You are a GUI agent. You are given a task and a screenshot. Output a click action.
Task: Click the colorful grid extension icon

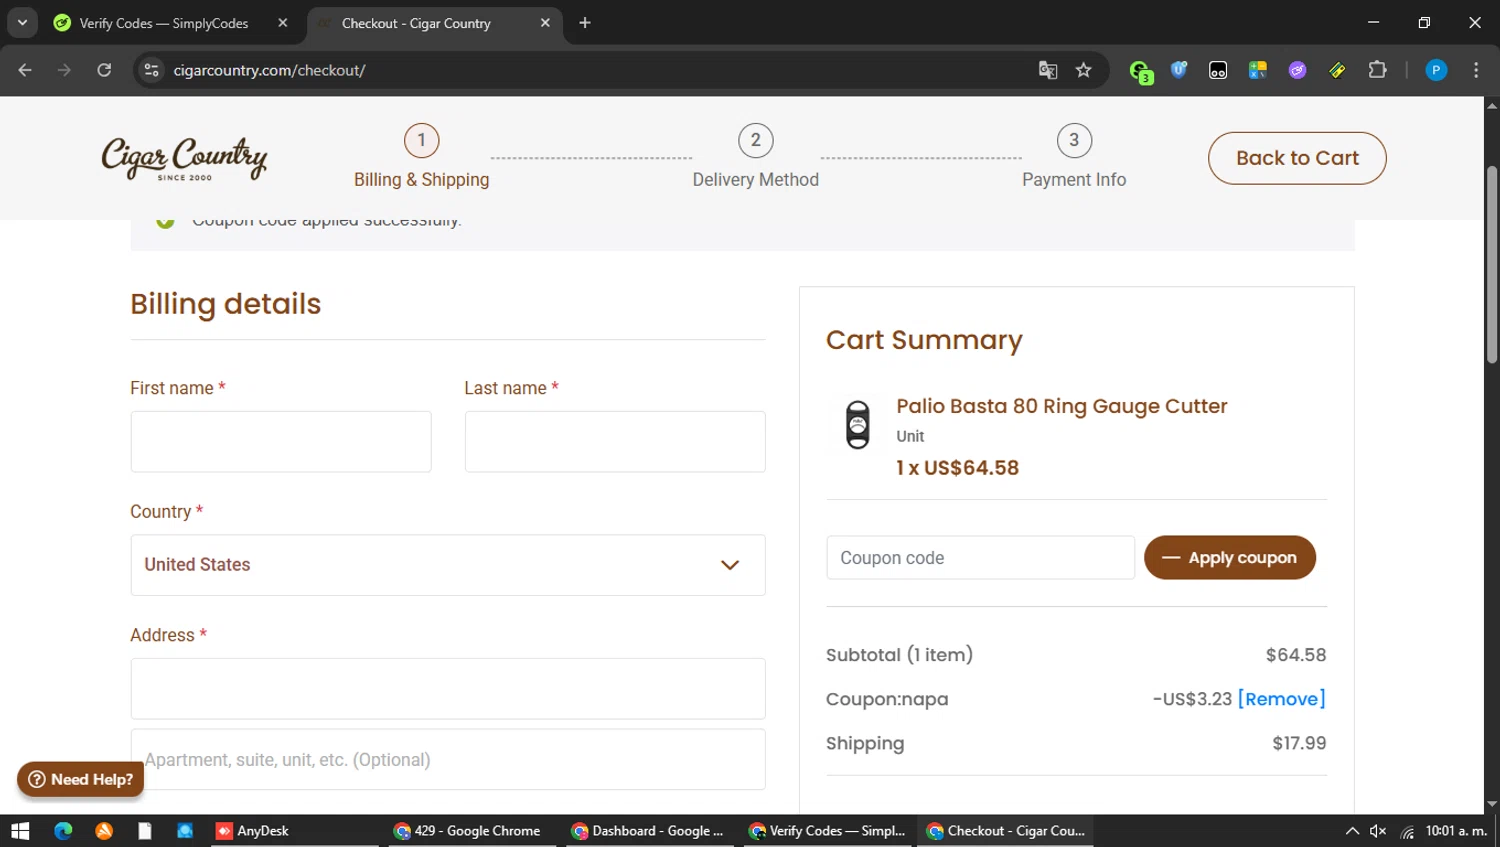1258,70
